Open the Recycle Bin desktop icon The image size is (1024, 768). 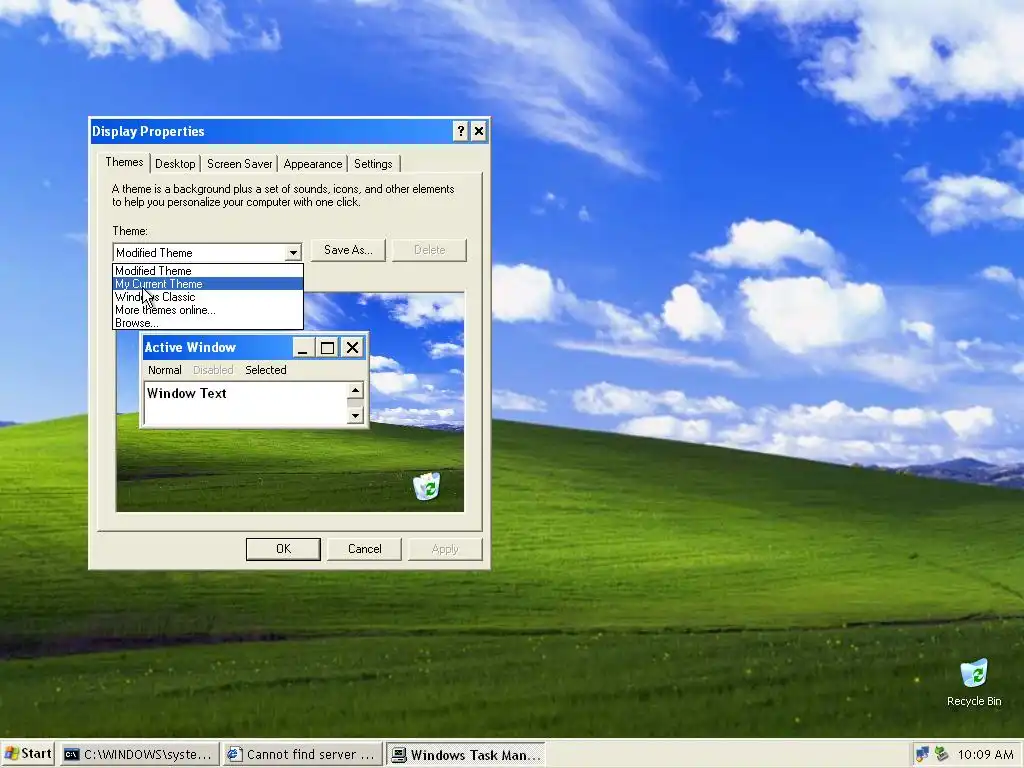[974, 683]
